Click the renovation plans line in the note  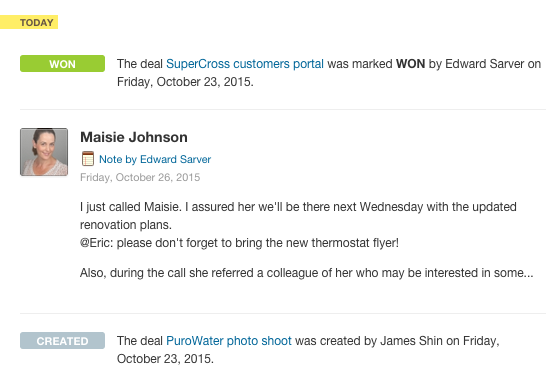126,225
